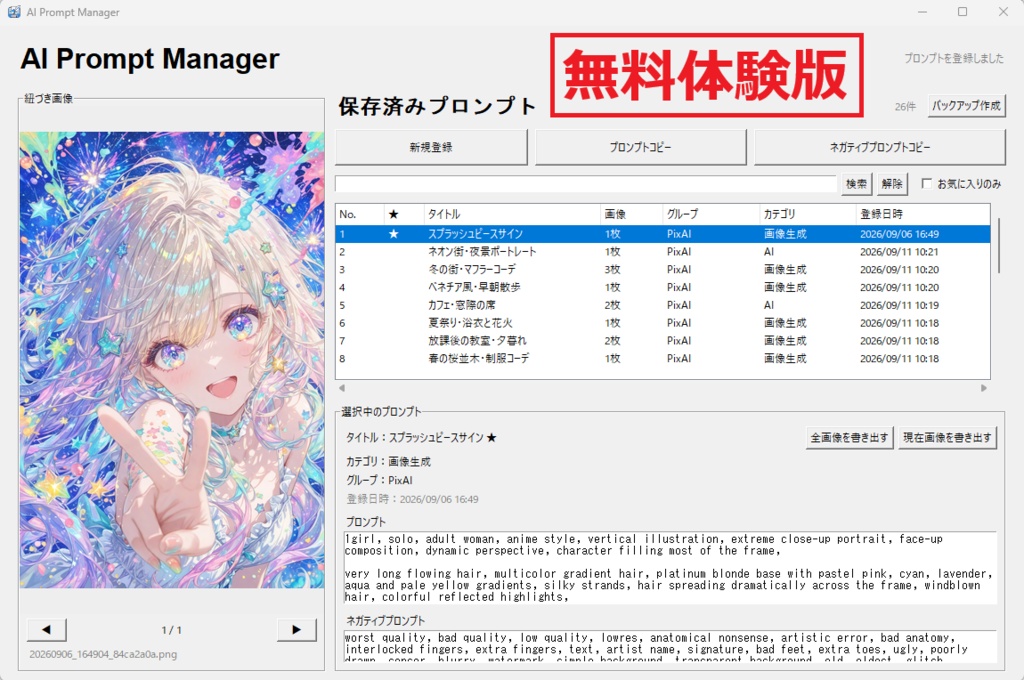Screen dimensions: 1024x680
Task: Toggle the お気に入りのみ checkbox
Action: point(926,184)
